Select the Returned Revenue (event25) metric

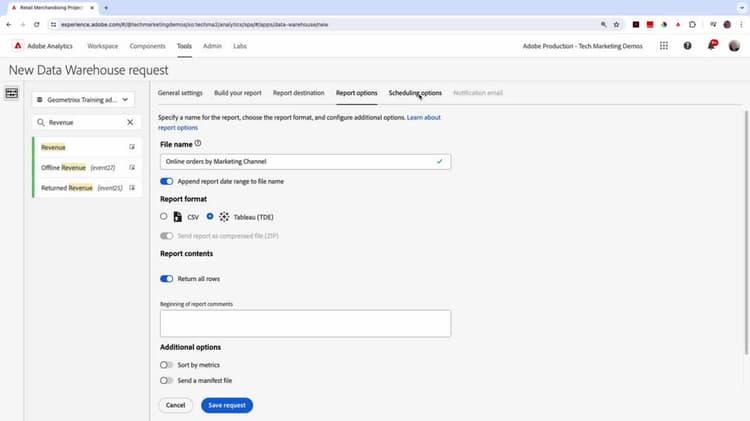(x=88, y=188)
